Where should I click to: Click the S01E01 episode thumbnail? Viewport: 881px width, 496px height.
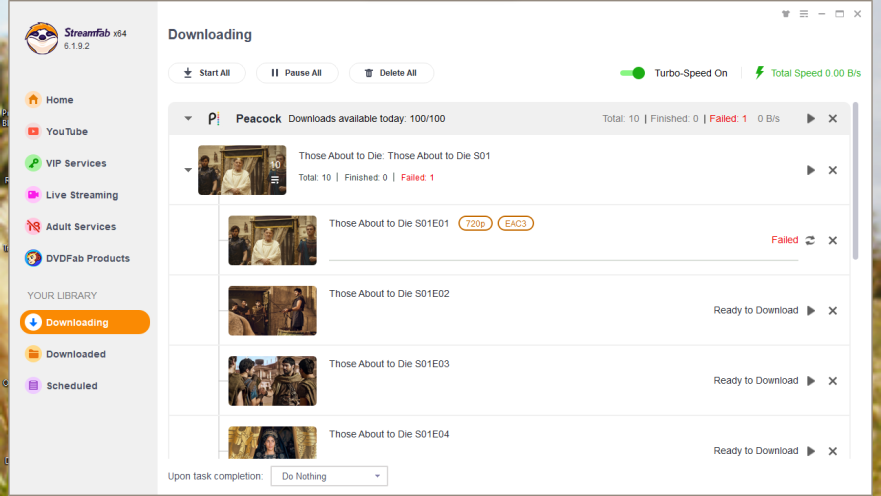[273, 240]
